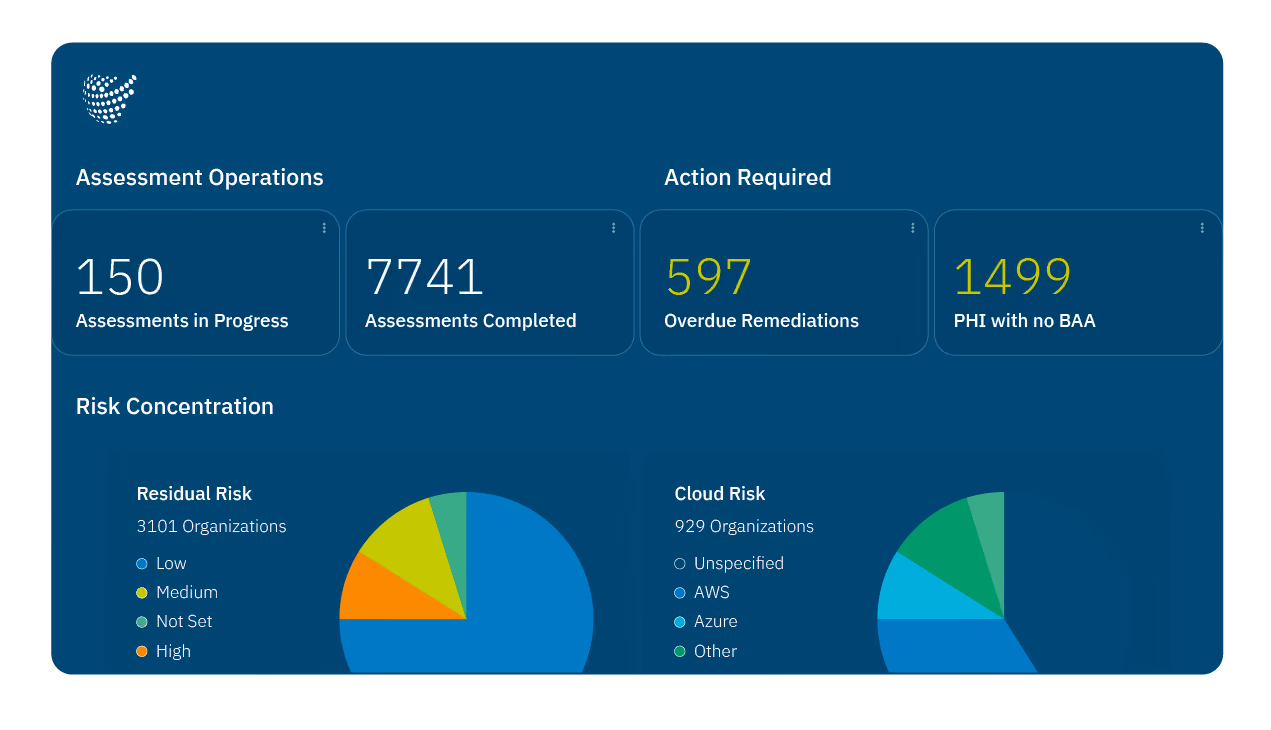Click the 929 Organizations count

744,526
